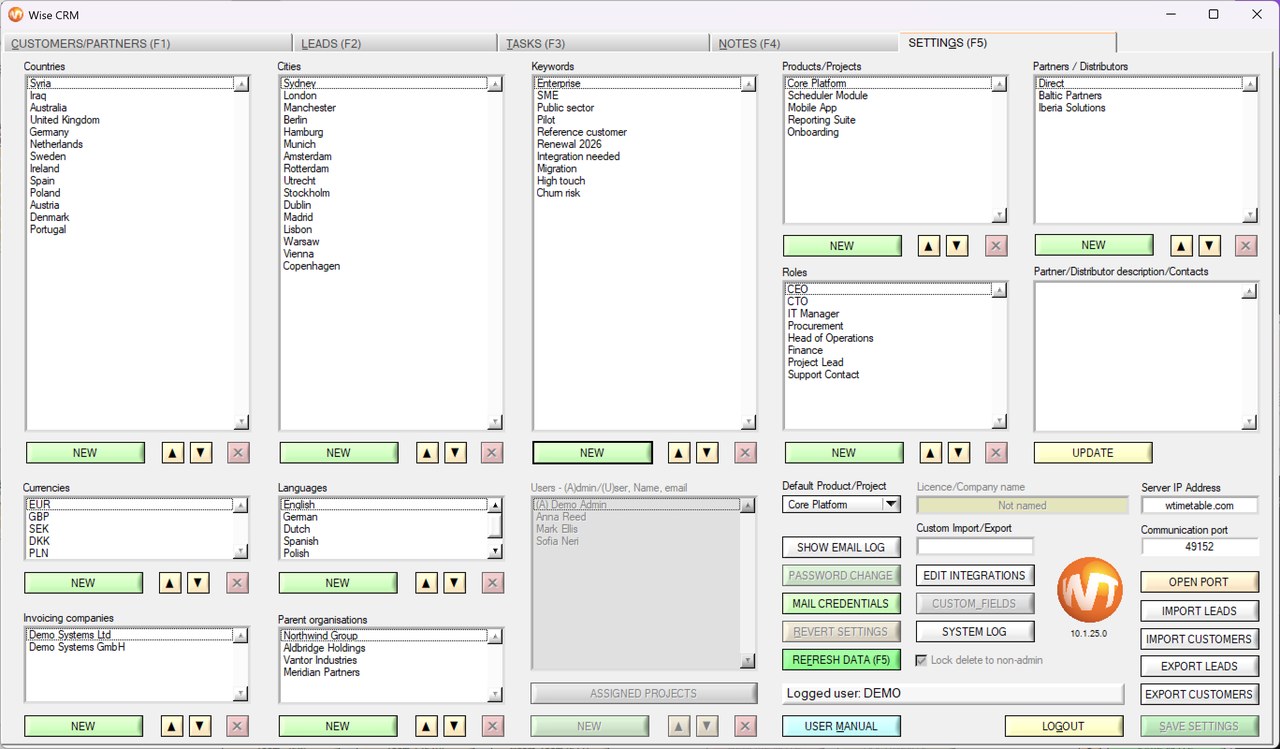Click NEW under Roles list
The image size is (1280, 749).
(844, 453)
